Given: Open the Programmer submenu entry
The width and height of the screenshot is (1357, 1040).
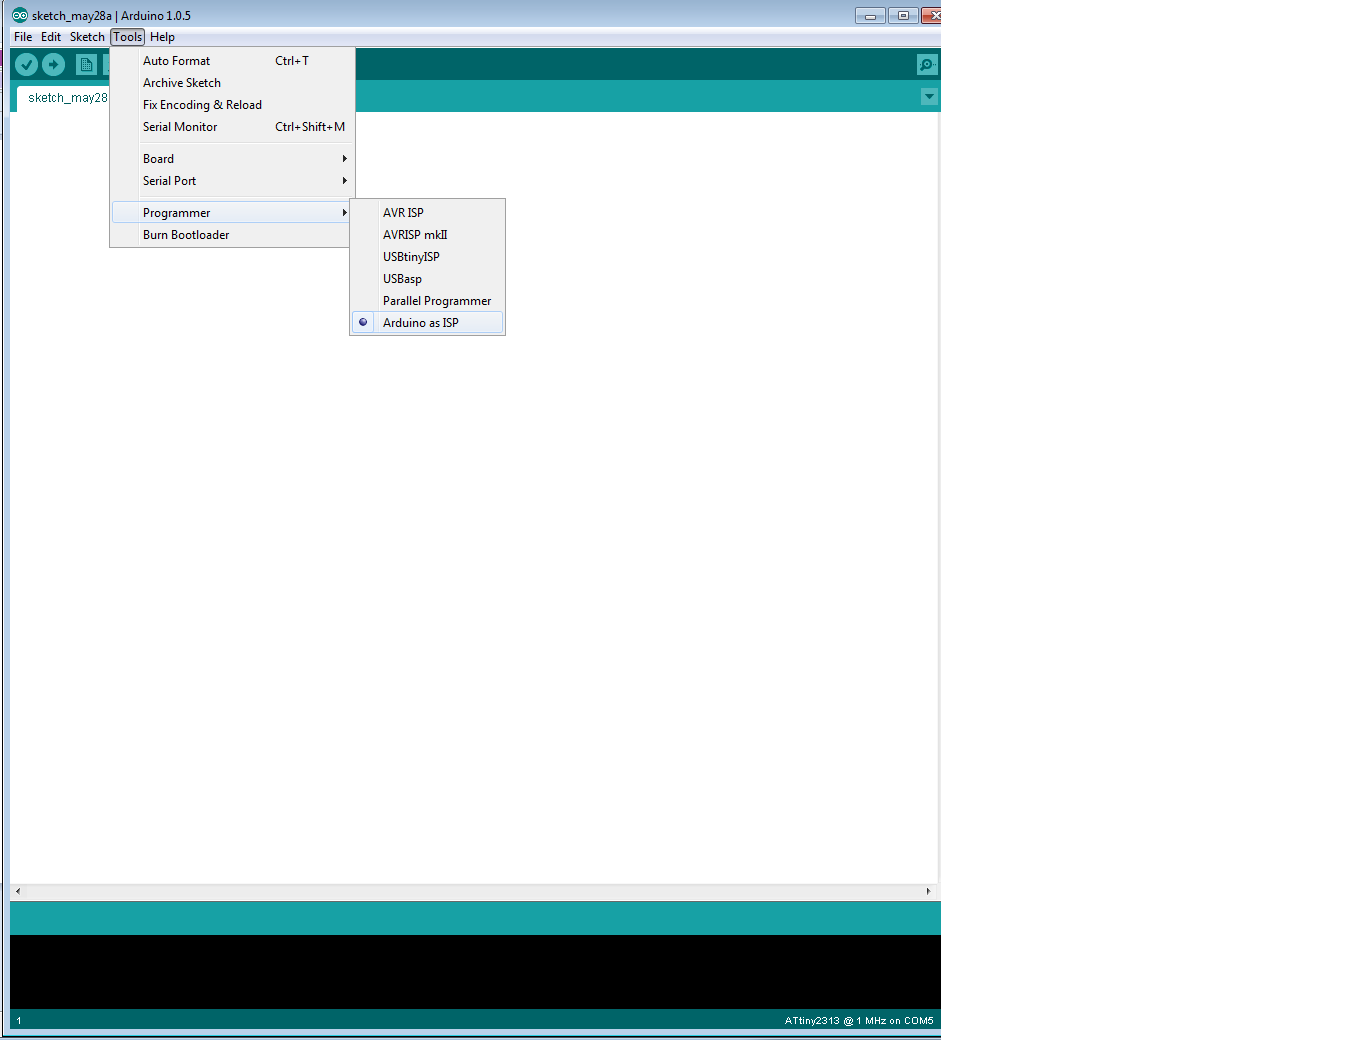Looking at the screenshot, I should click(x=232, y=213).
